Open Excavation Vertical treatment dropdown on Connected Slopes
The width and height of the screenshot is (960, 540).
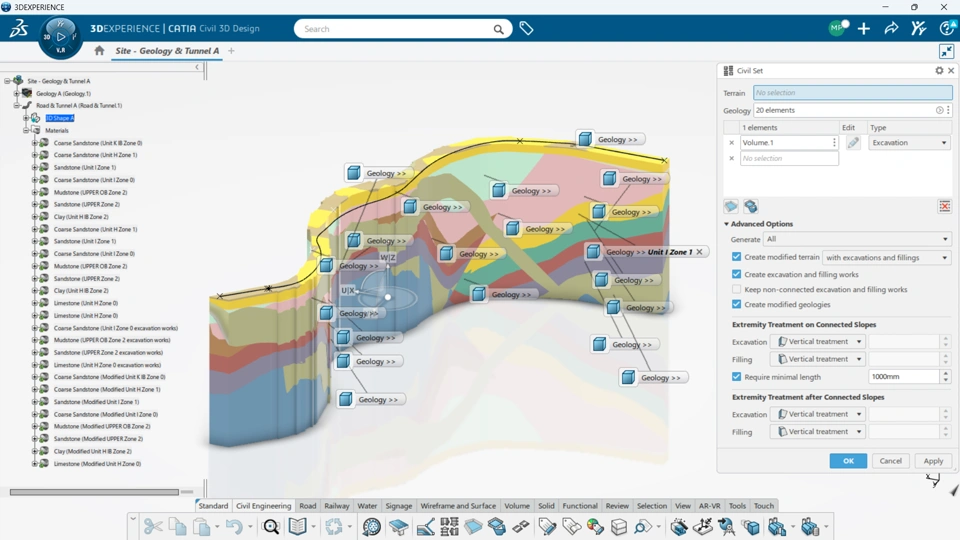[817, 342]
